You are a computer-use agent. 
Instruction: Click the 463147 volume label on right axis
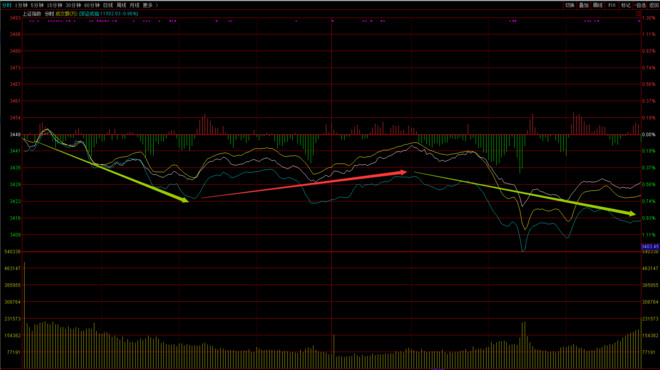point(650,268)
